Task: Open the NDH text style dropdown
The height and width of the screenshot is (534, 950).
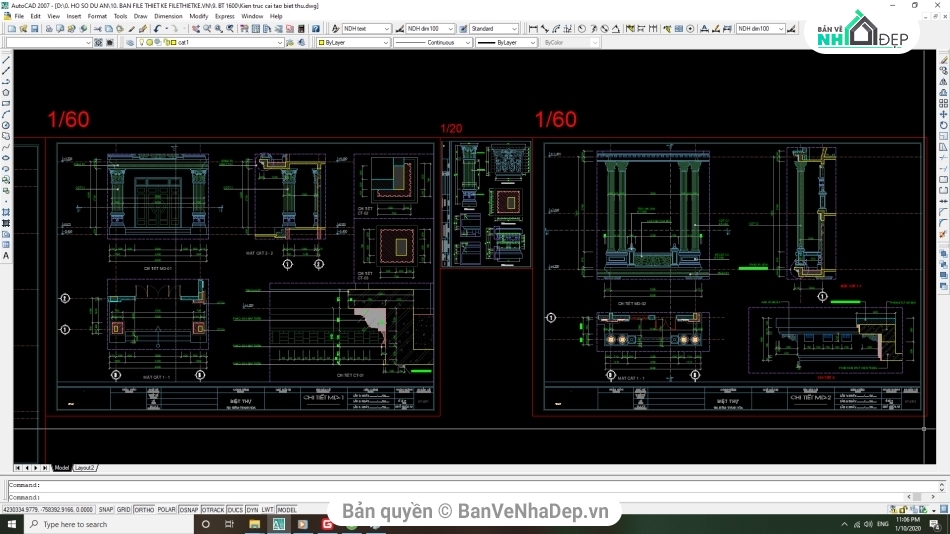Action: tap(386, 29)
